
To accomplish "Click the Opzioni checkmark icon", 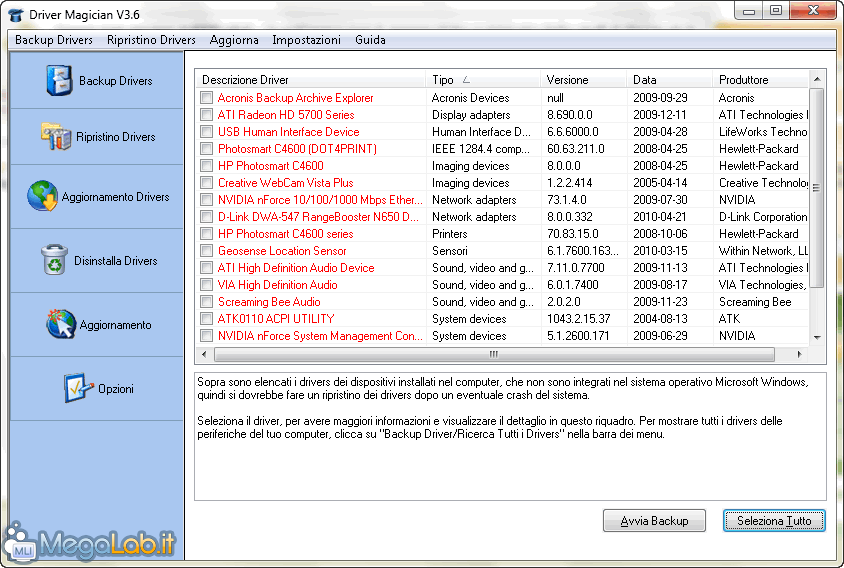I will [78, 388].
